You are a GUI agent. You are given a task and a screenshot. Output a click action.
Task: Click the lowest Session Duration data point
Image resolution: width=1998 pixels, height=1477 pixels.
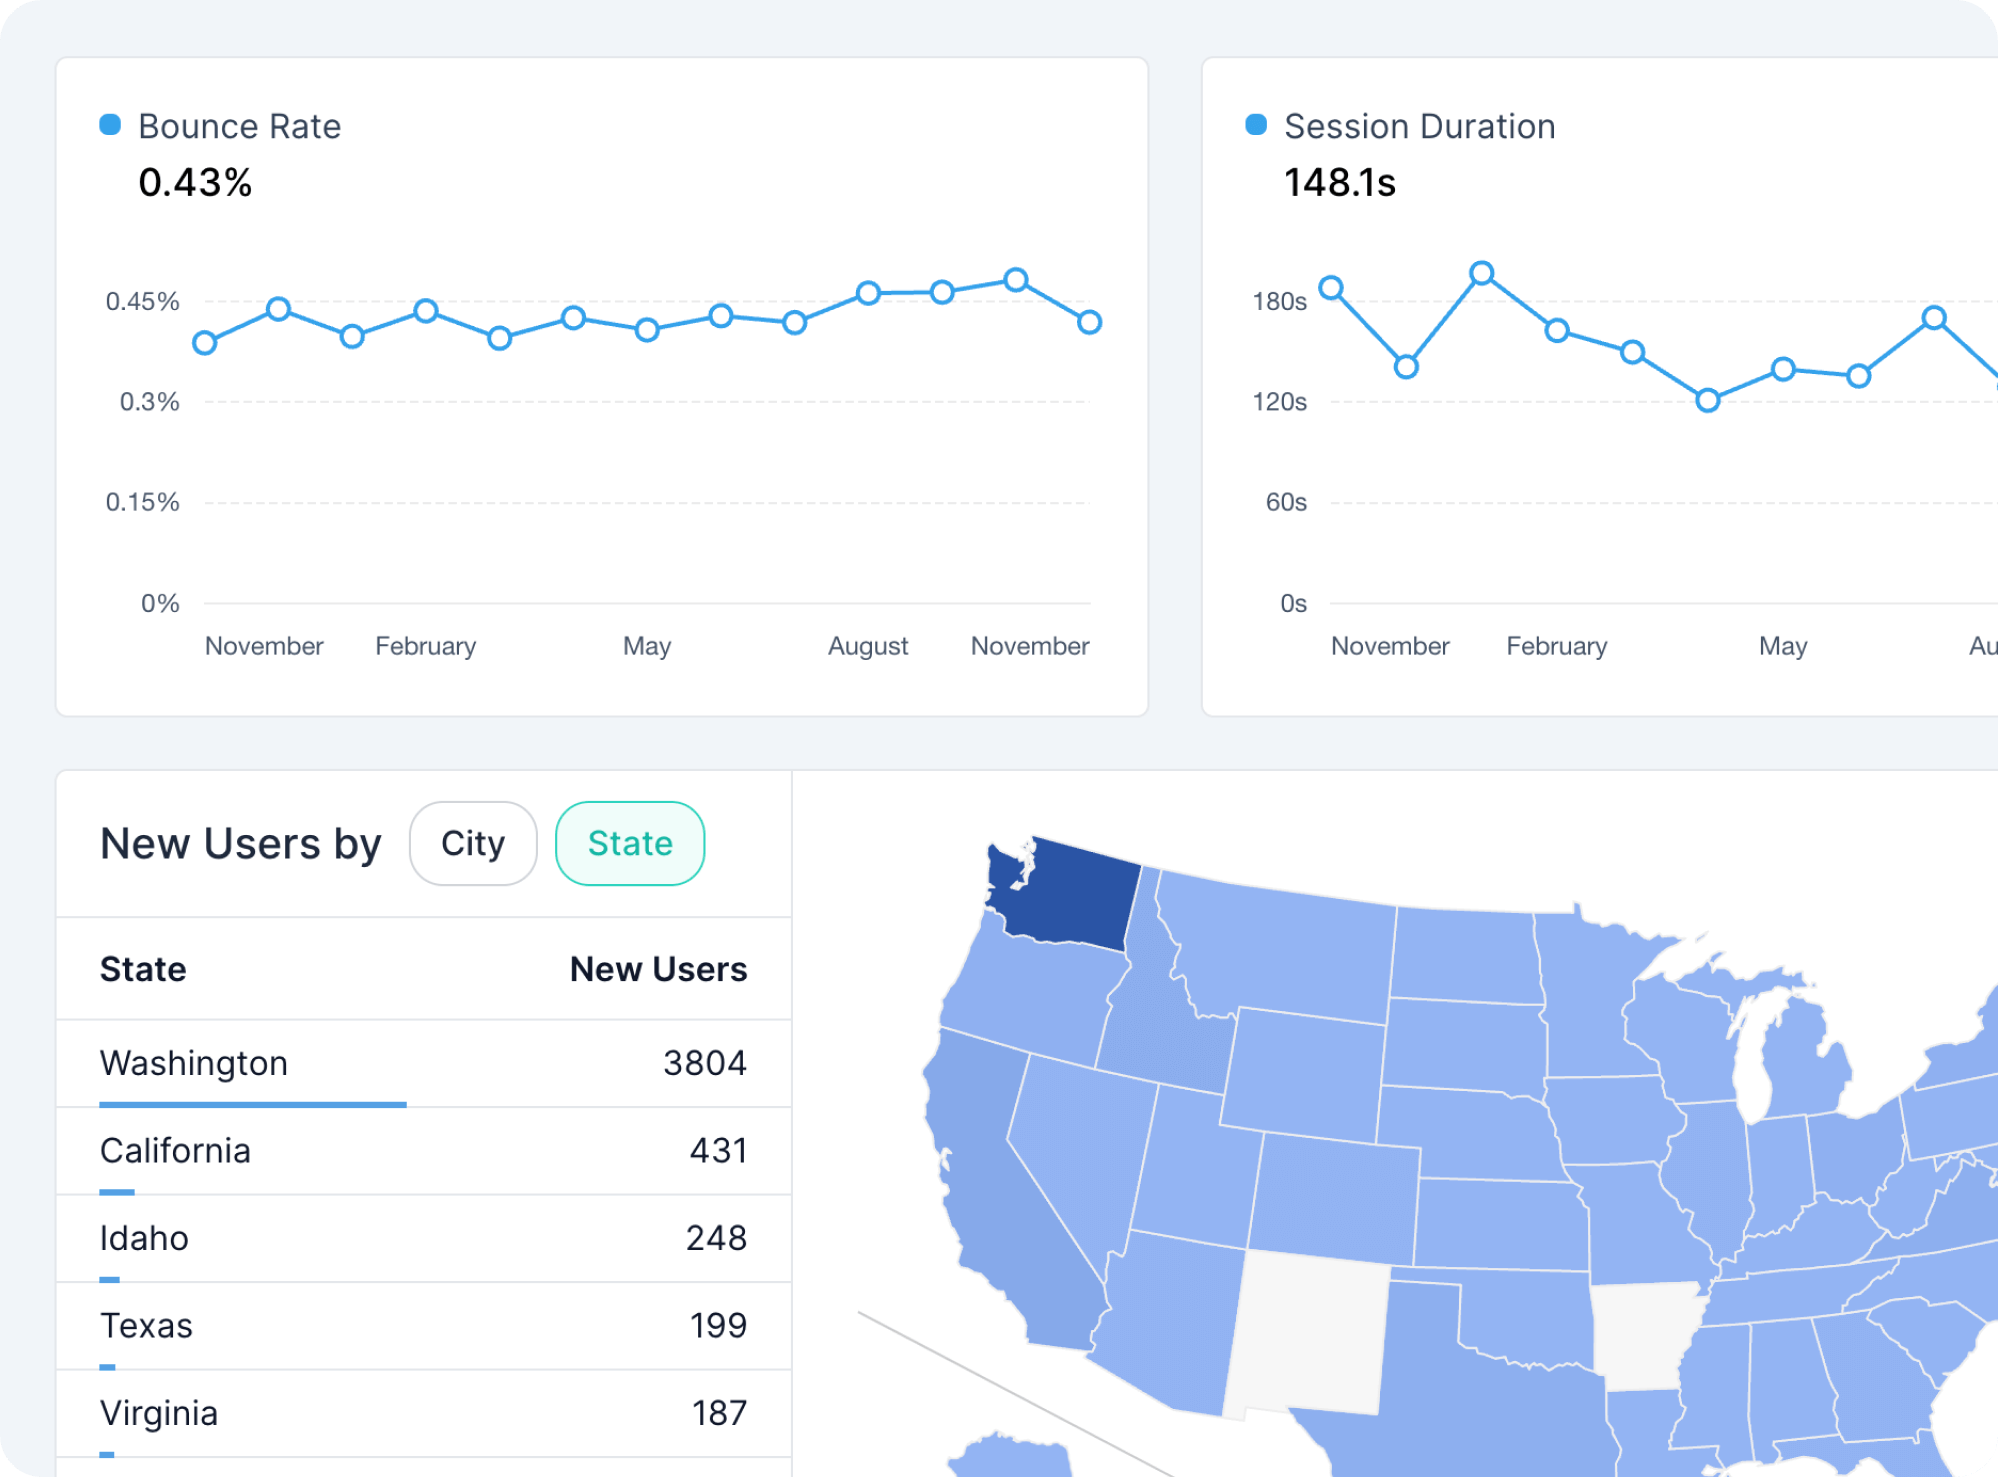1708,401
